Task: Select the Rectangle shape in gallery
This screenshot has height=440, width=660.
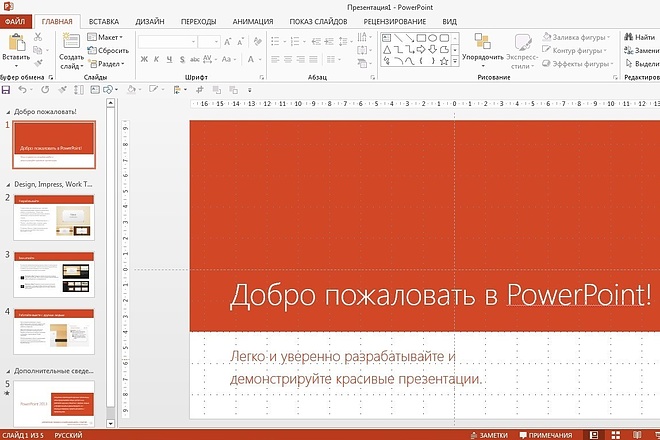Action: click(421, 38)
